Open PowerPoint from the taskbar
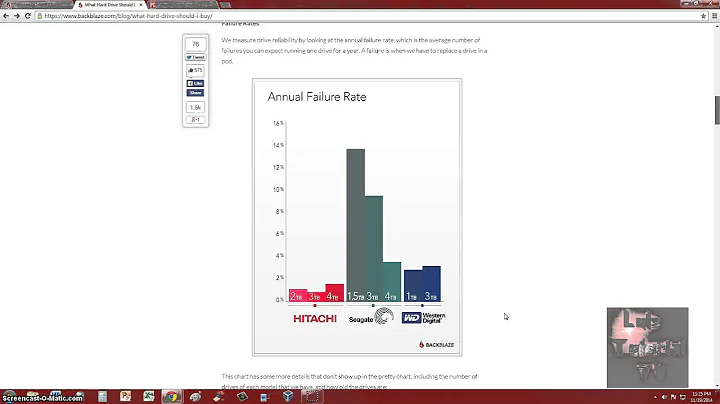The width and height of the screenshot is (720, 404). [125, 397]
